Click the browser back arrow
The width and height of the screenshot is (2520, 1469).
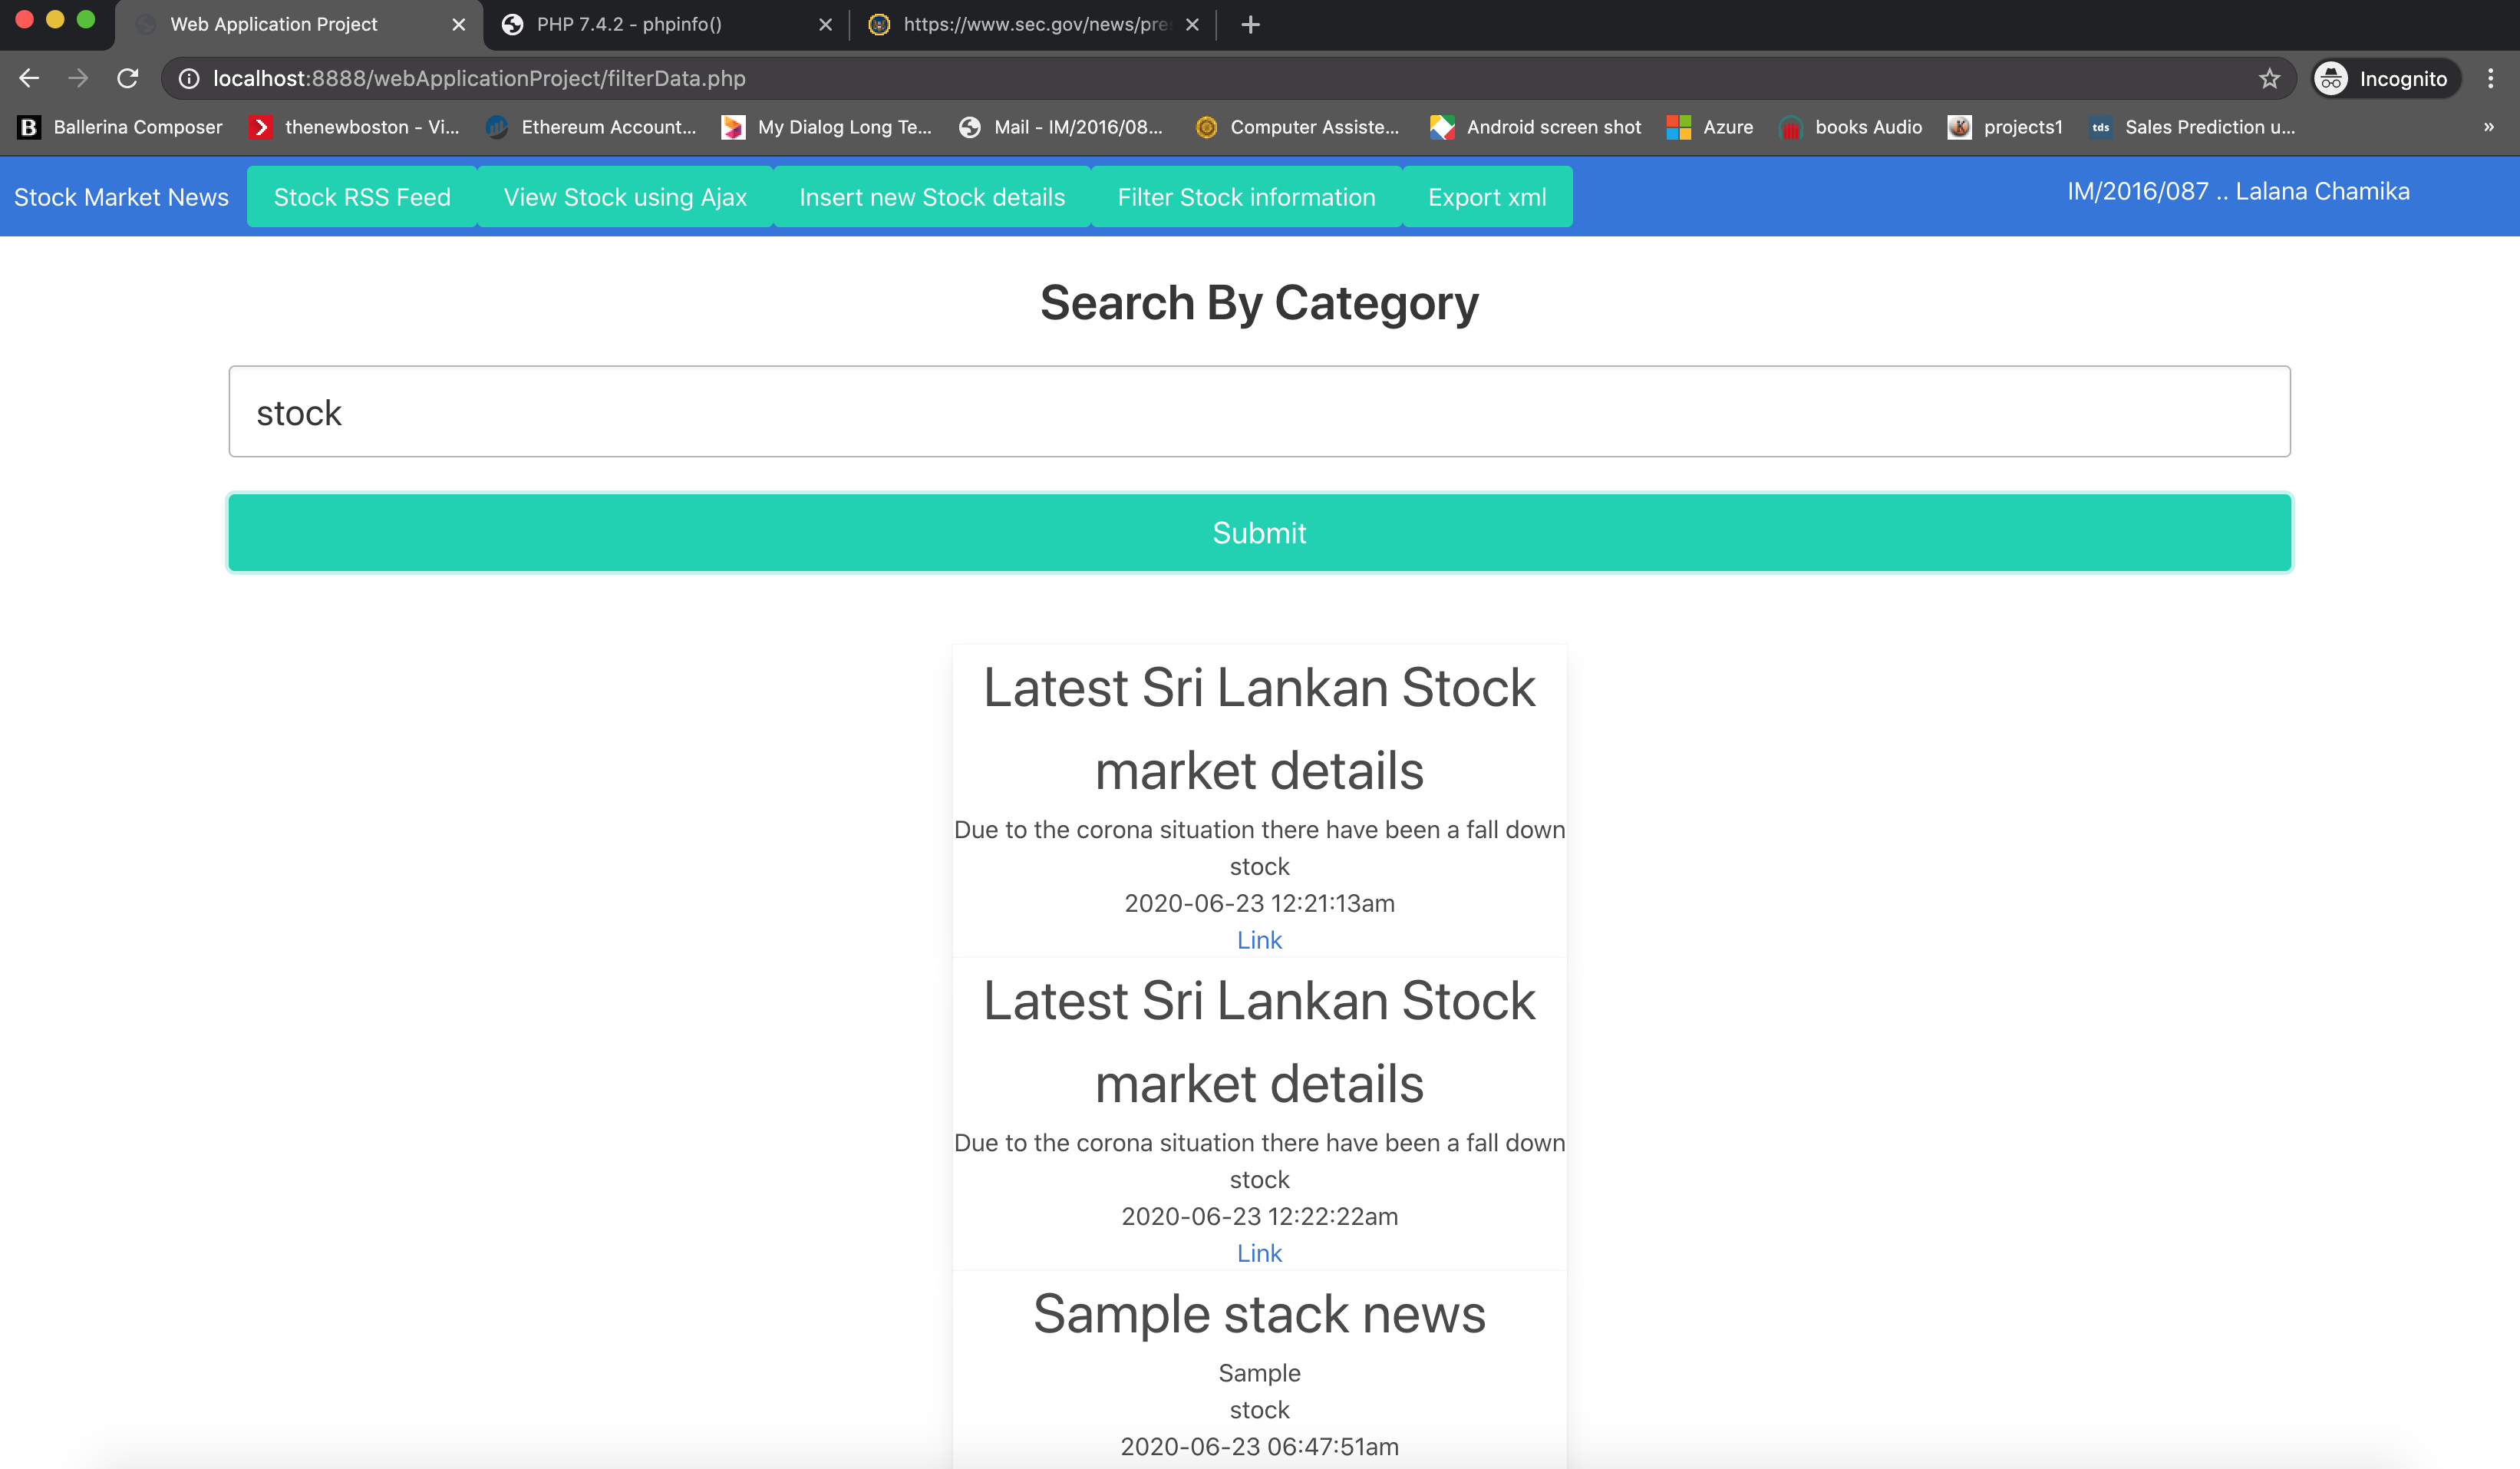(x=29, y=78)
